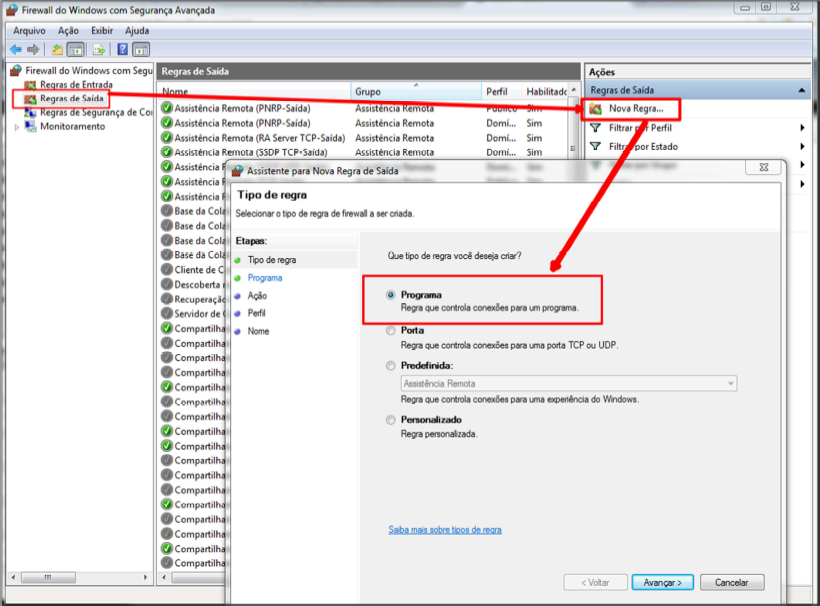Viewport: 820px width, 606px height.
Task: Open Help via the blue question-mark icon
Action: coord(122,50)
